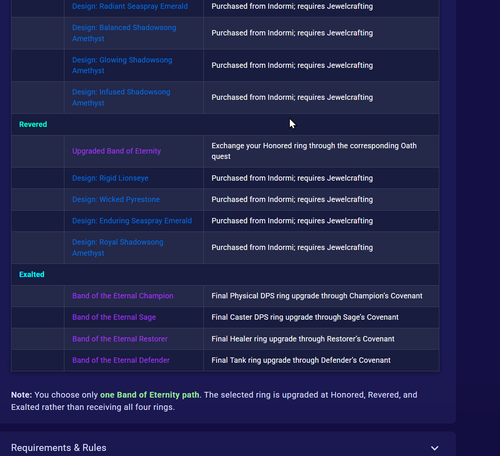500x456 pixels.
Task: Select the Revered reputation header
Action: (x=33, y=124)
